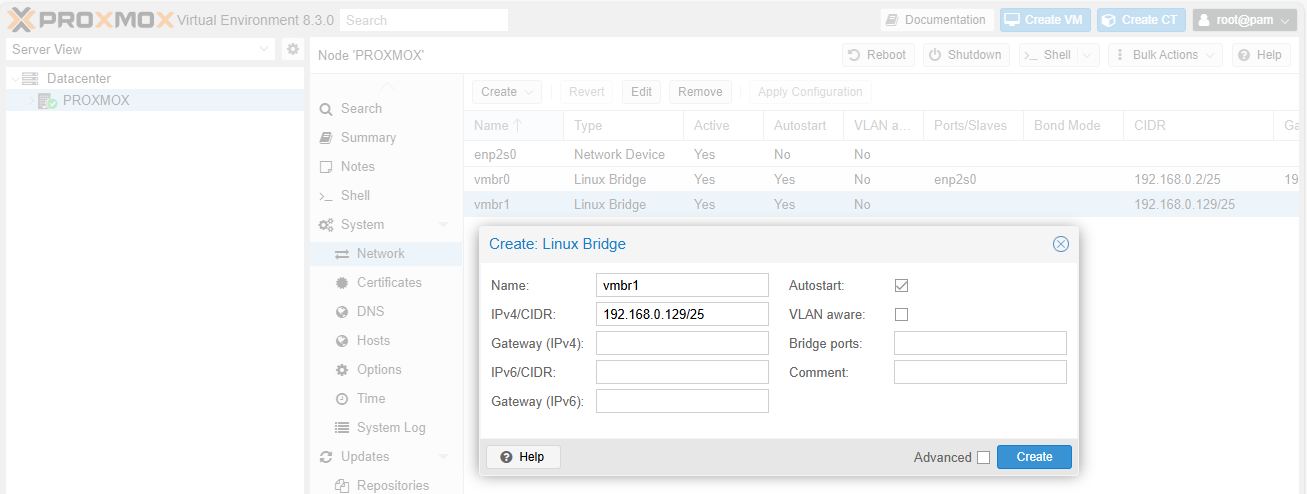Expand Shell options dropdown arrow

(x=1088, y=55)
